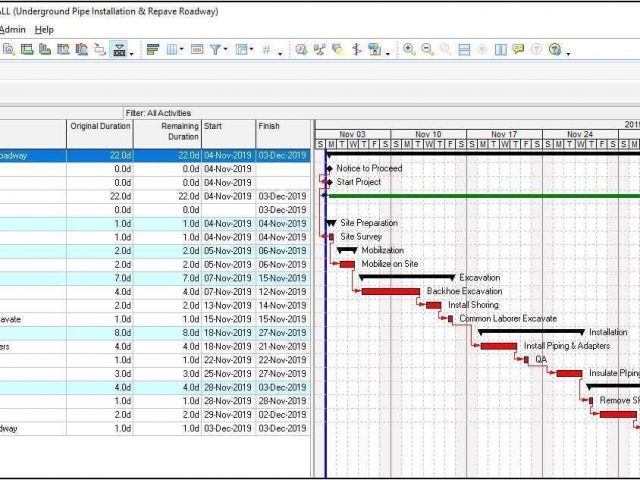
Task: Open the dropdown arrow beside the Columns icon
Action: tap(183, 50)
